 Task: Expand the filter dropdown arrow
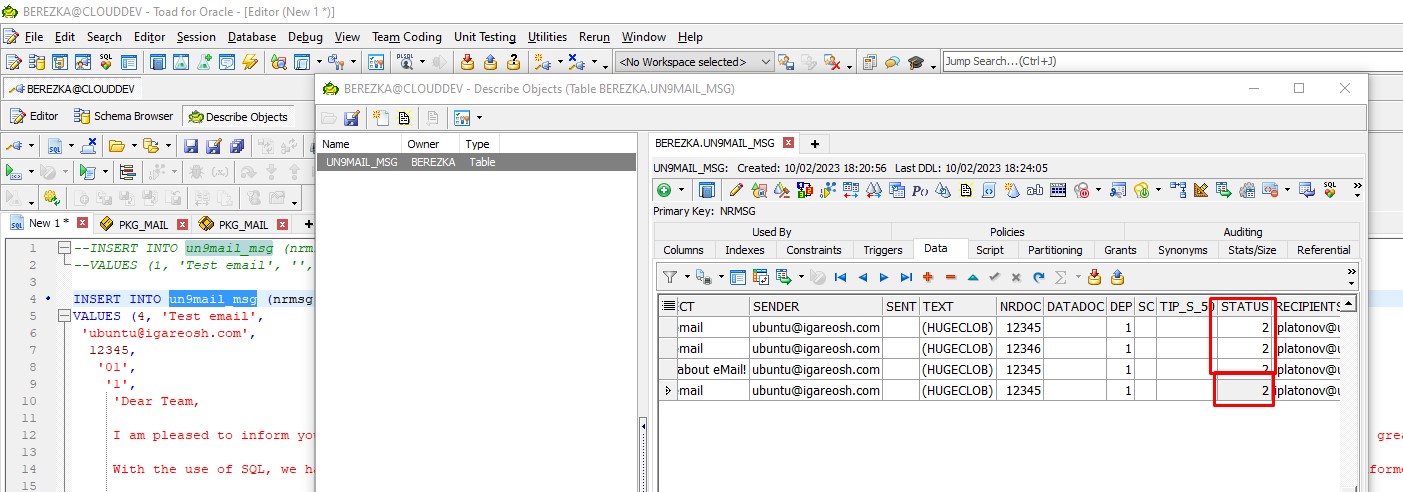[x=686, y=277]
